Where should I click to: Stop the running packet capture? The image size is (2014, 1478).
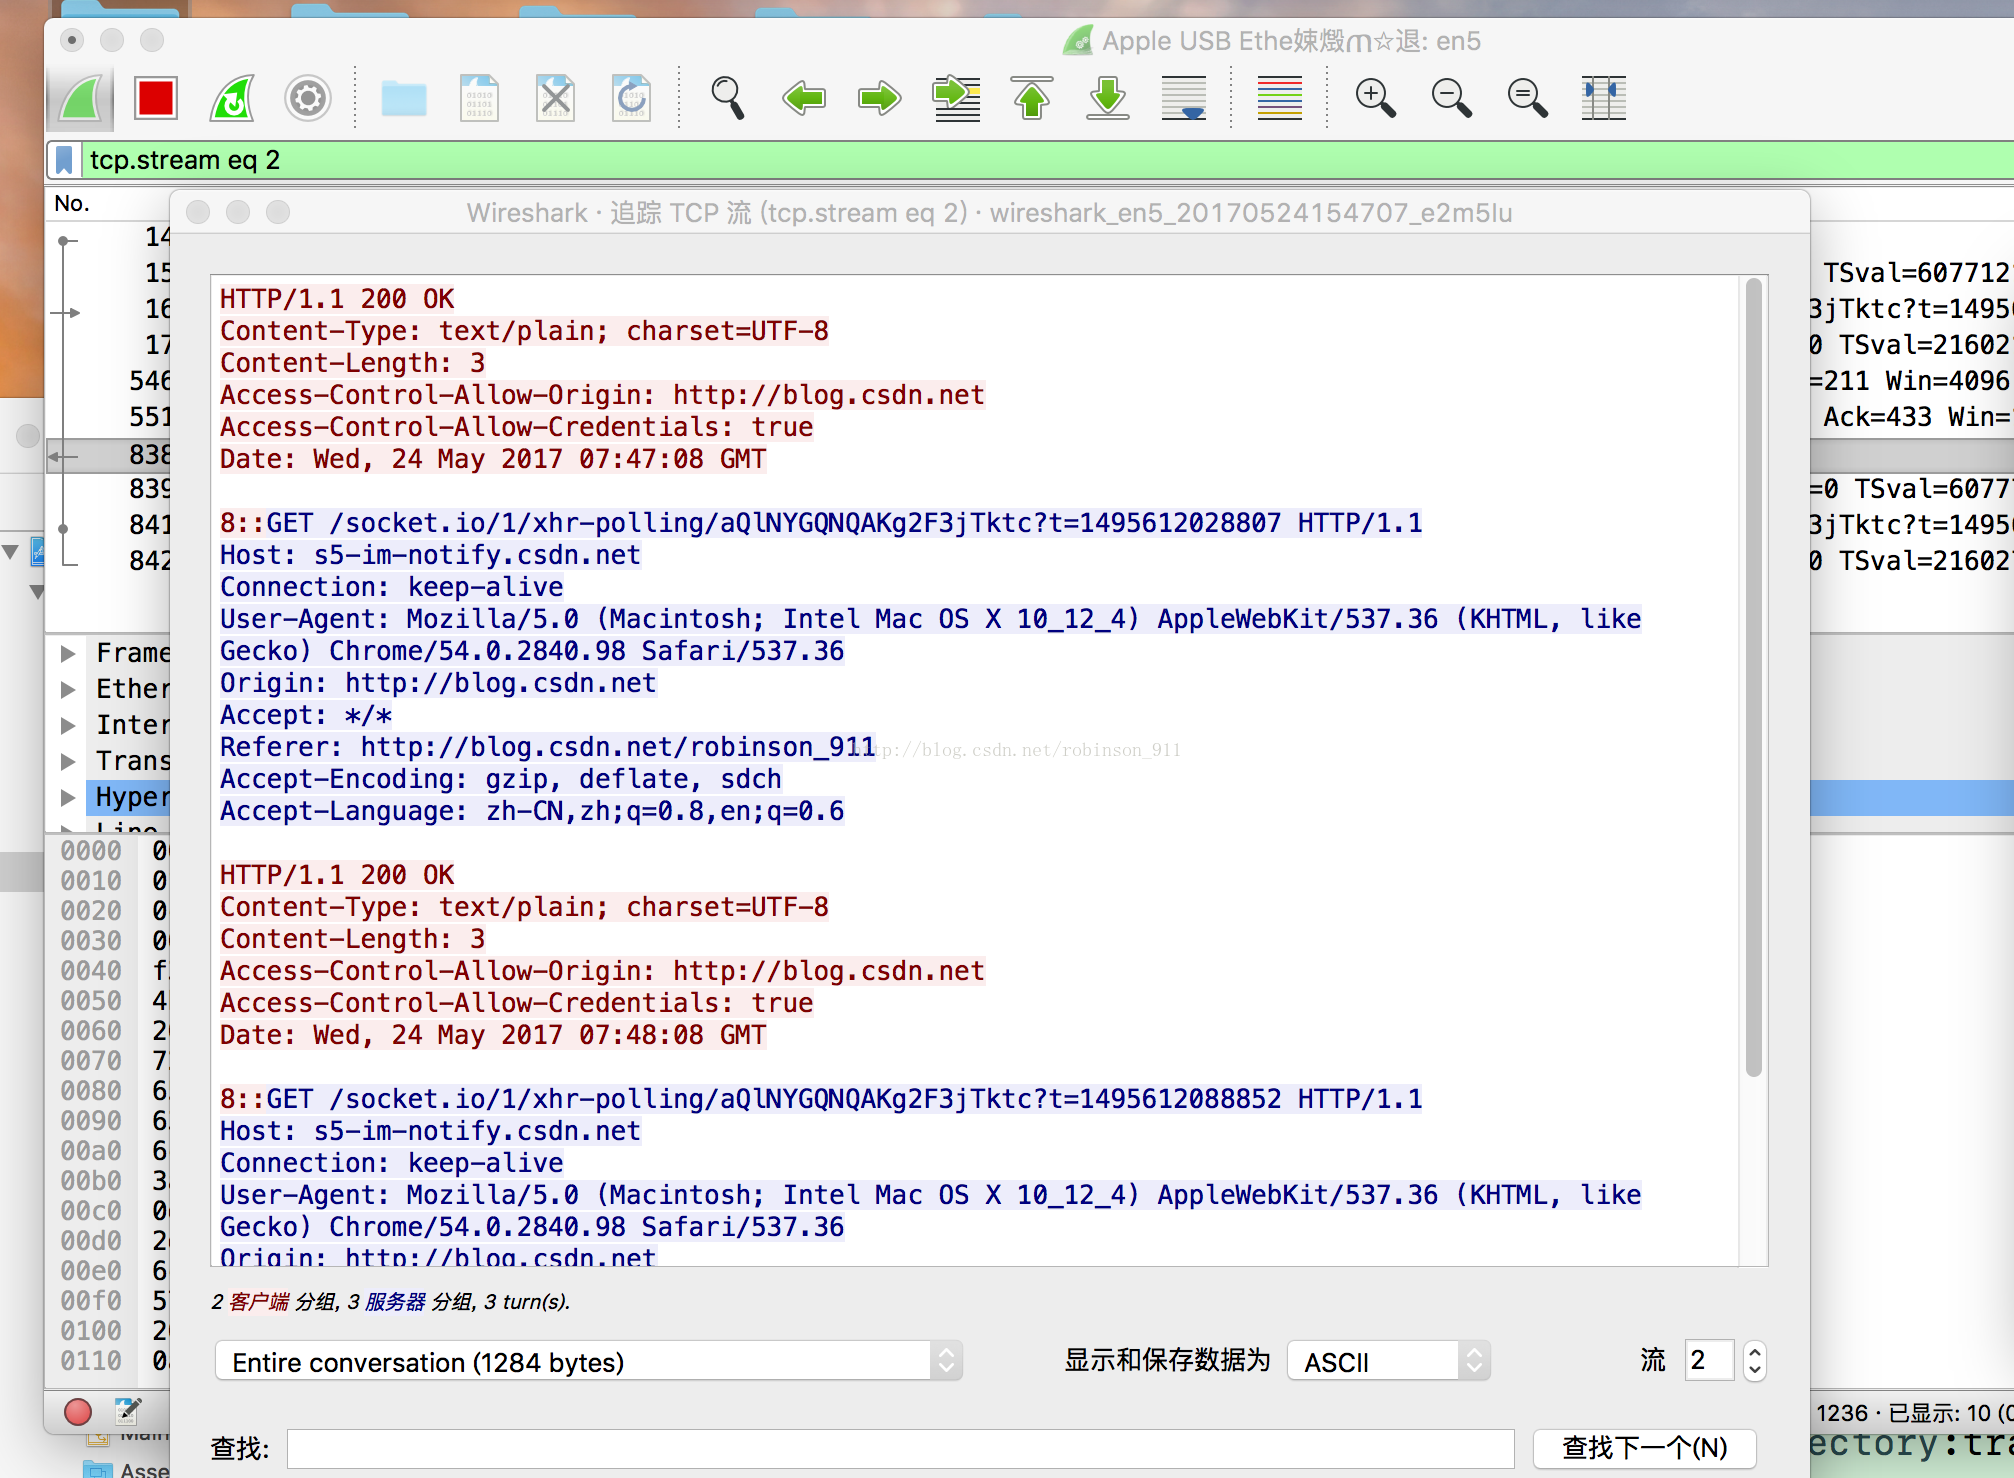point(157,98)
